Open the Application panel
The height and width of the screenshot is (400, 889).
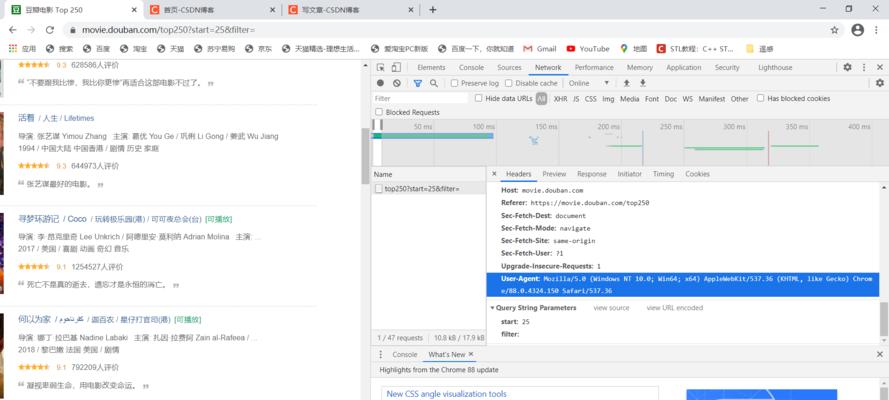click(684, 67)
